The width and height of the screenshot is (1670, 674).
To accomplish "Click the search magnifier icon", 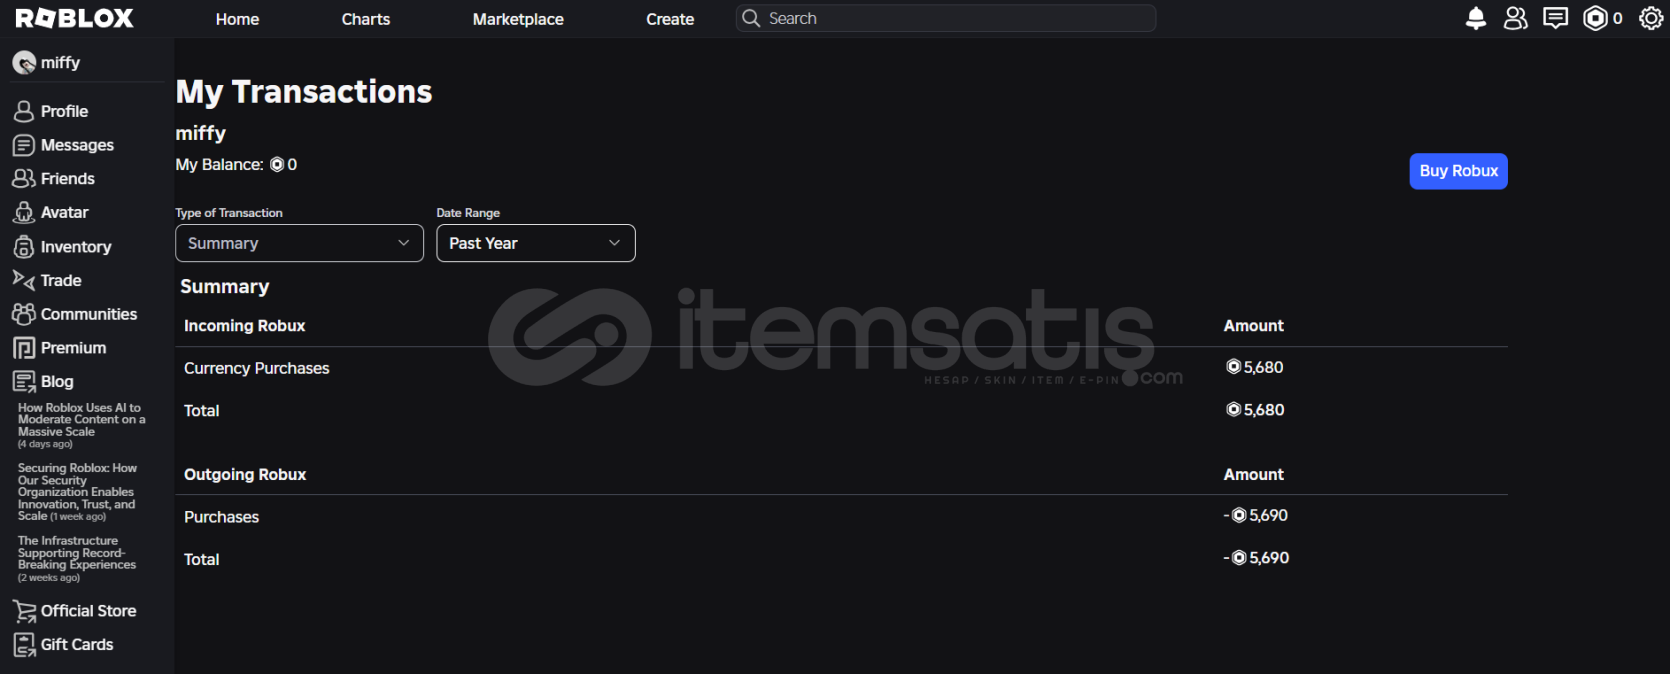I will (x=751, y=18).
